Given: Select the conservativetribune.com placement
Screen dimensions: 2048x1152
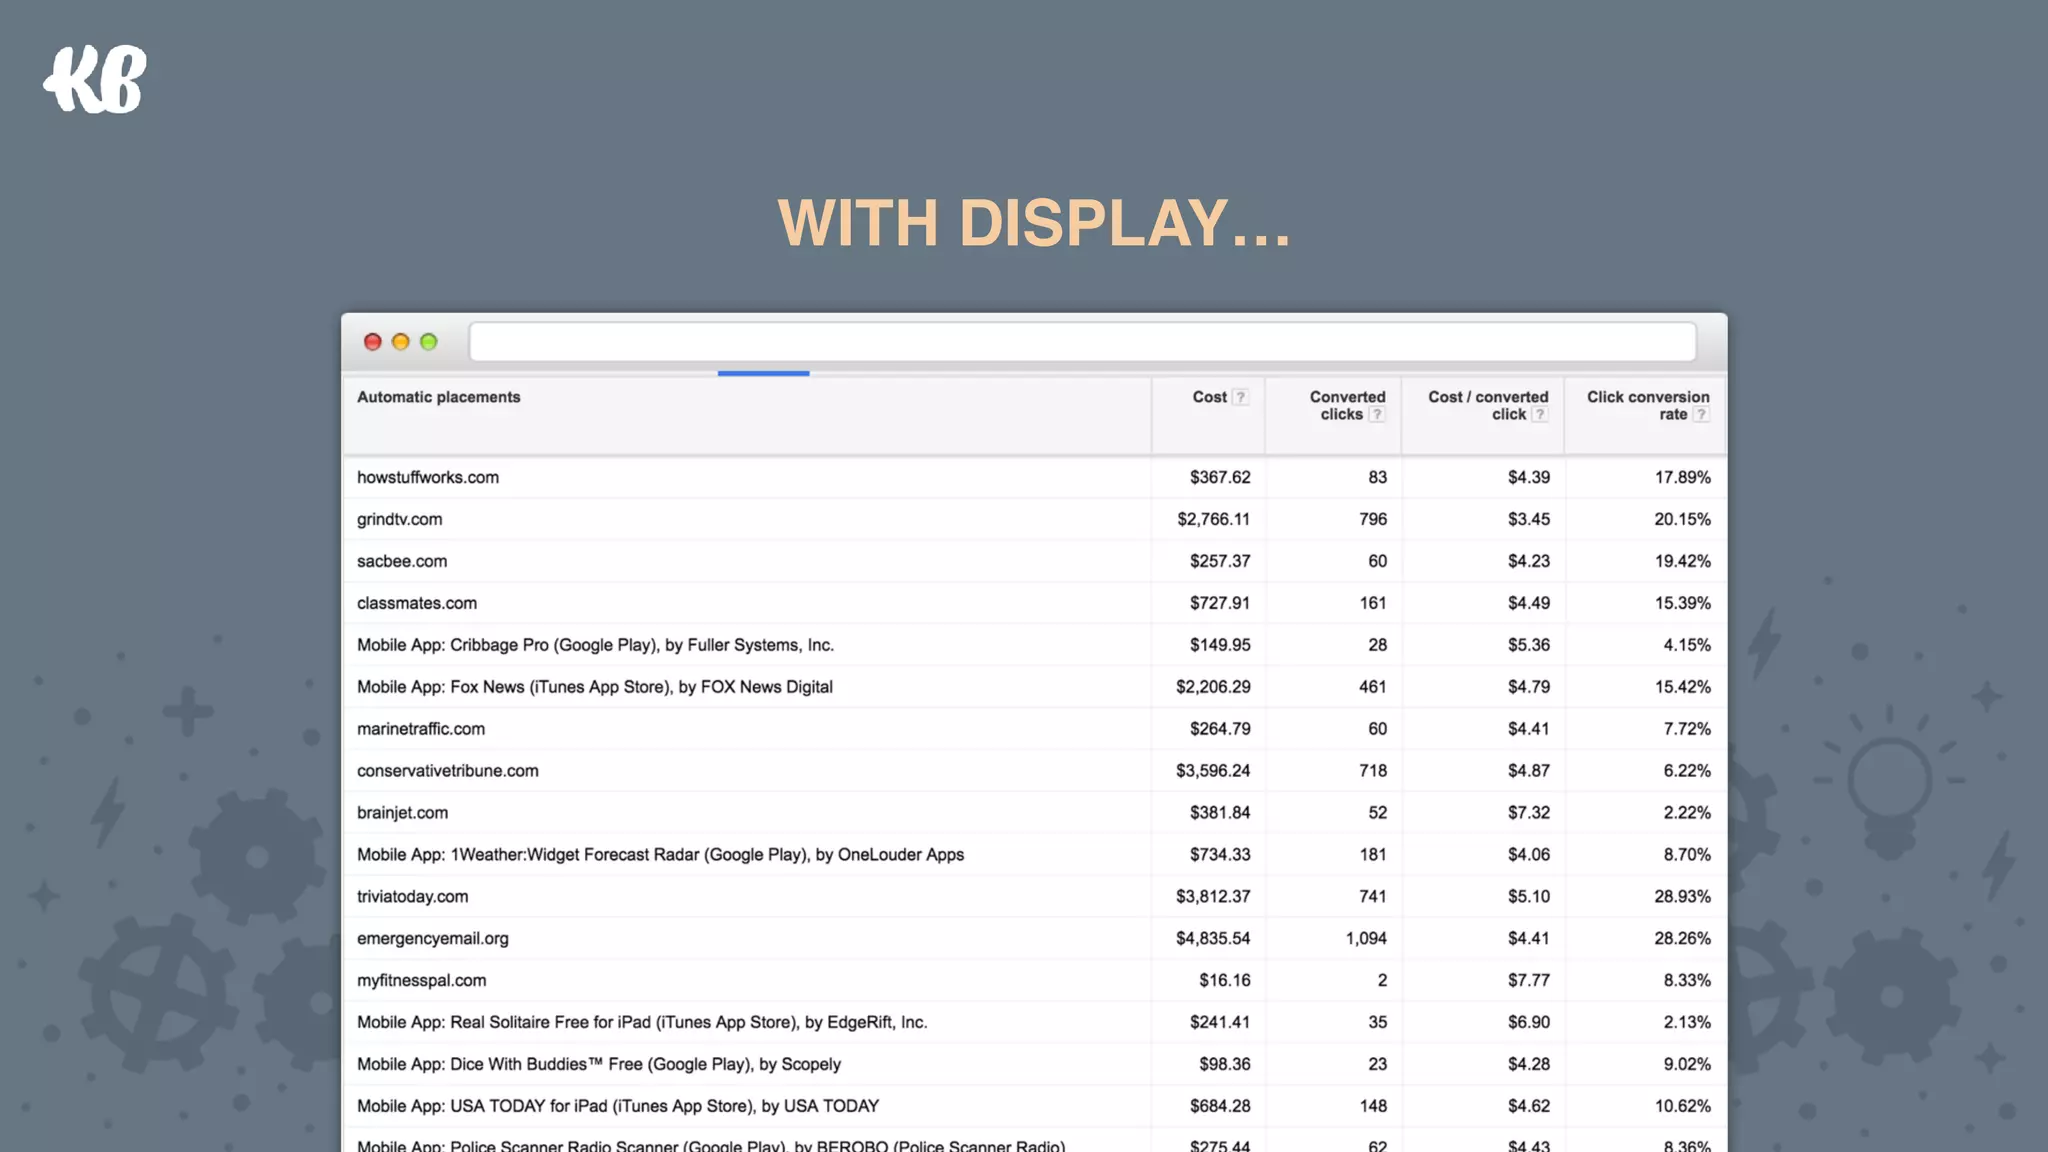Looking at the screenshot, I should click(448, 771).
